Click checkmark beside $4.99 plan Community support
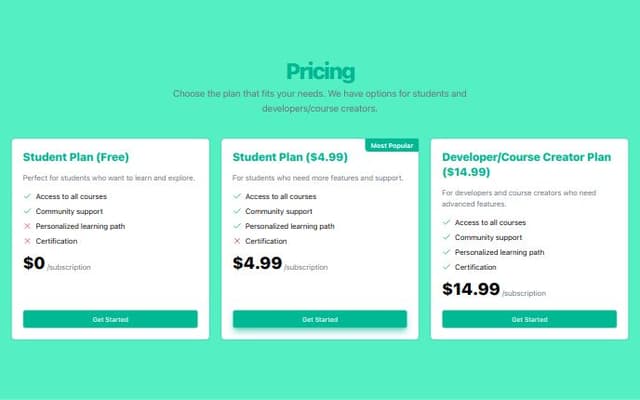The width and height of the screenshot is (640, 400). [237, 211]
